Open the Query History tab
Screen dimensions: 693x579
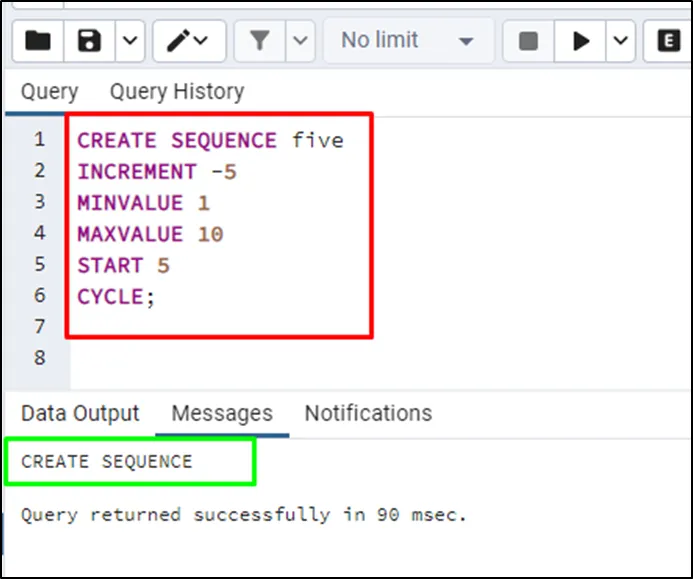(x=177, y=92)
